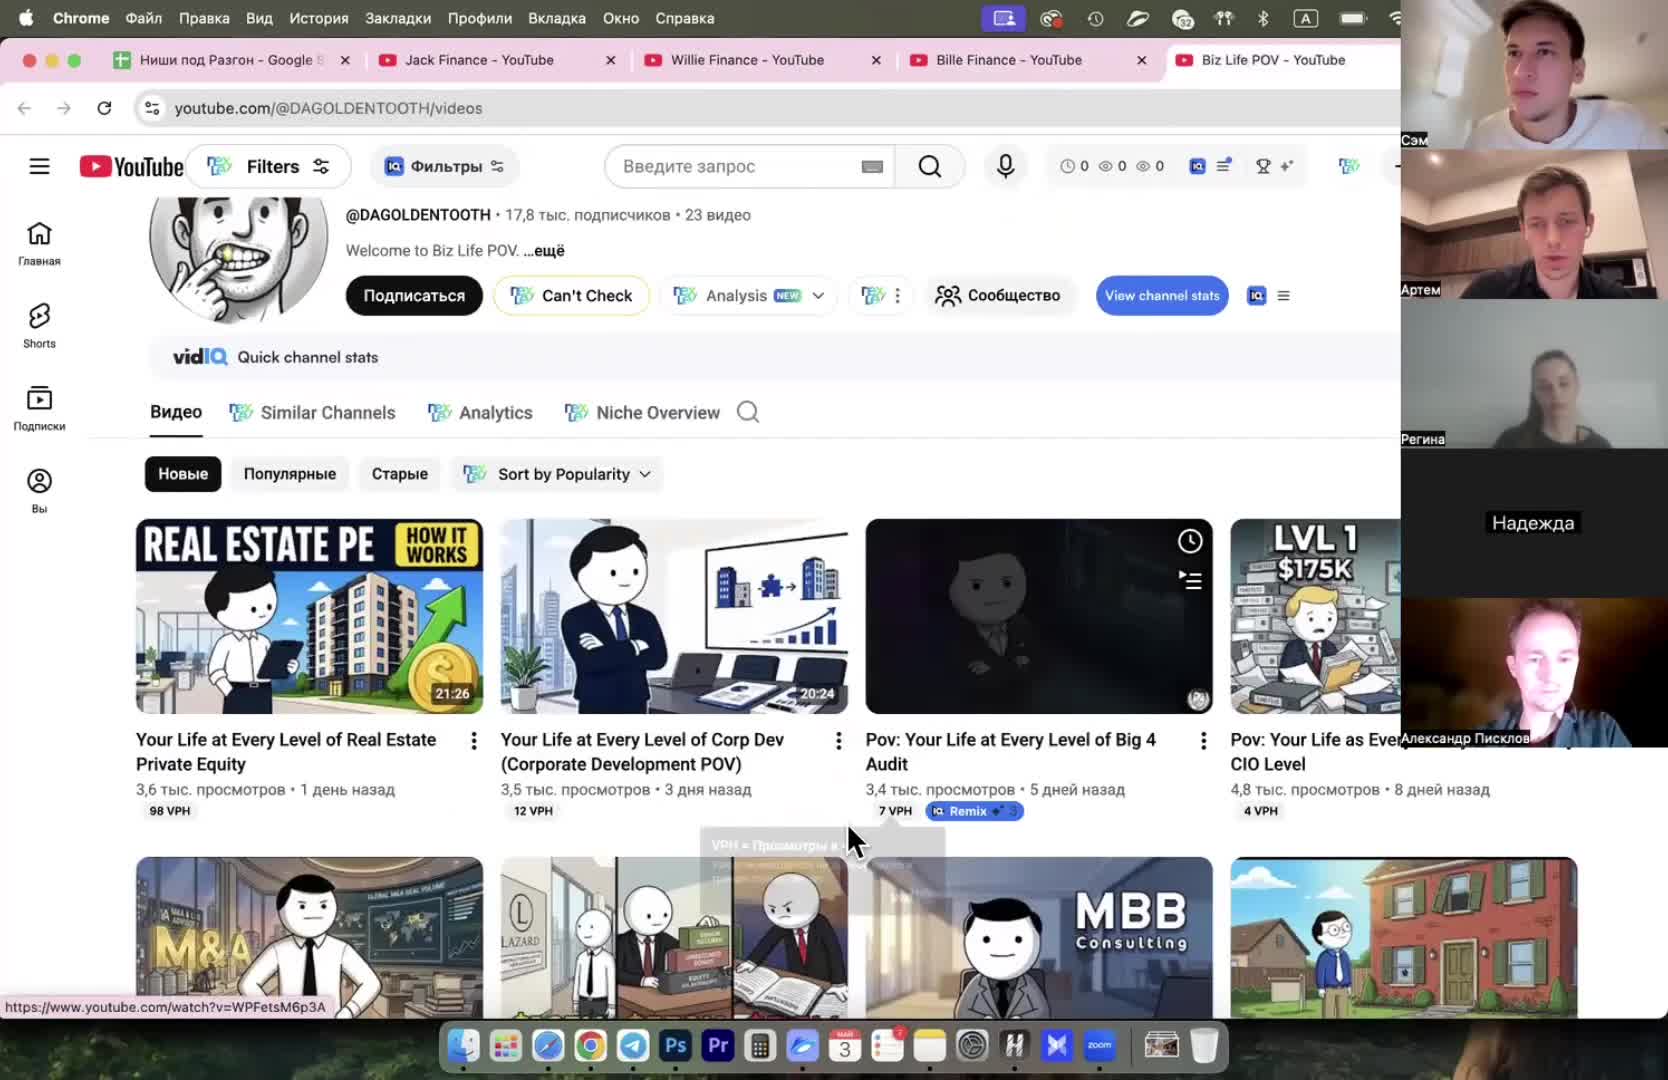Open the Закладки menu in menu bar
1668x1080 pixels.
398,18
